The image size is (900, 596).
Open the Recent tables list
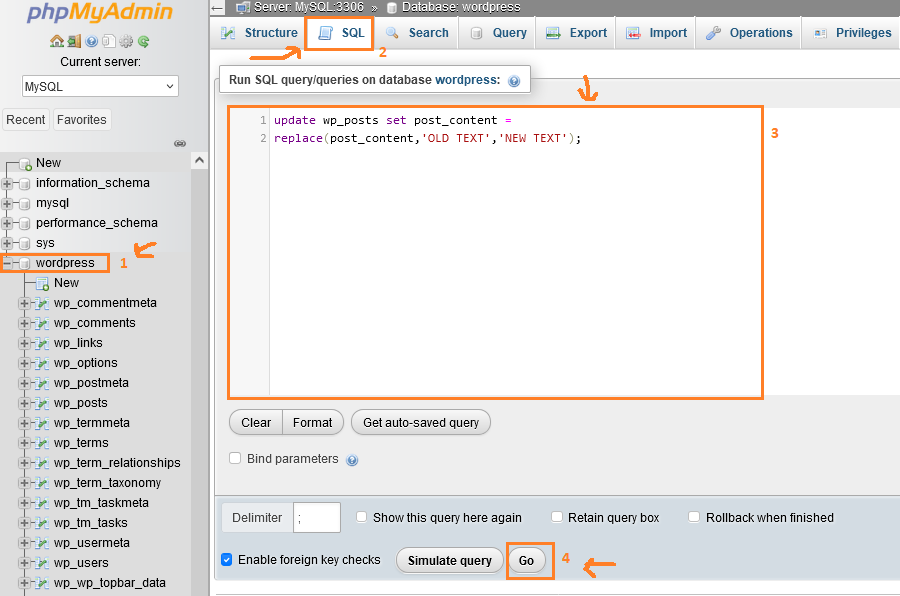[25, 119]
